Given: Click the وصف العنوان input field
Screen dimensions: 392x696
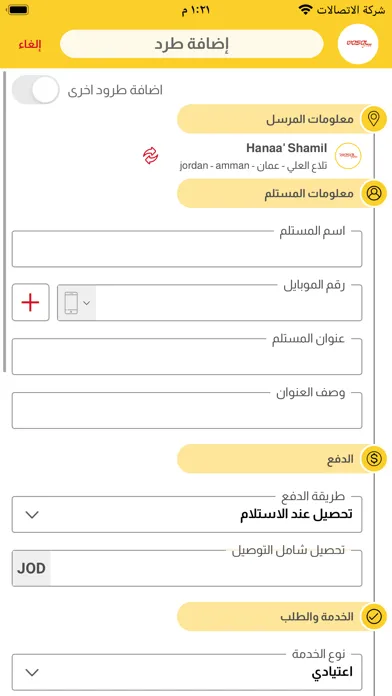Looking at the screenshot, I should click(187, 411).
